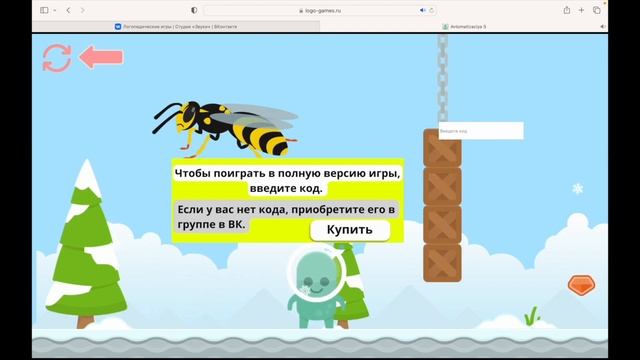Click the pink back arrow

click(x=101, y=57)
